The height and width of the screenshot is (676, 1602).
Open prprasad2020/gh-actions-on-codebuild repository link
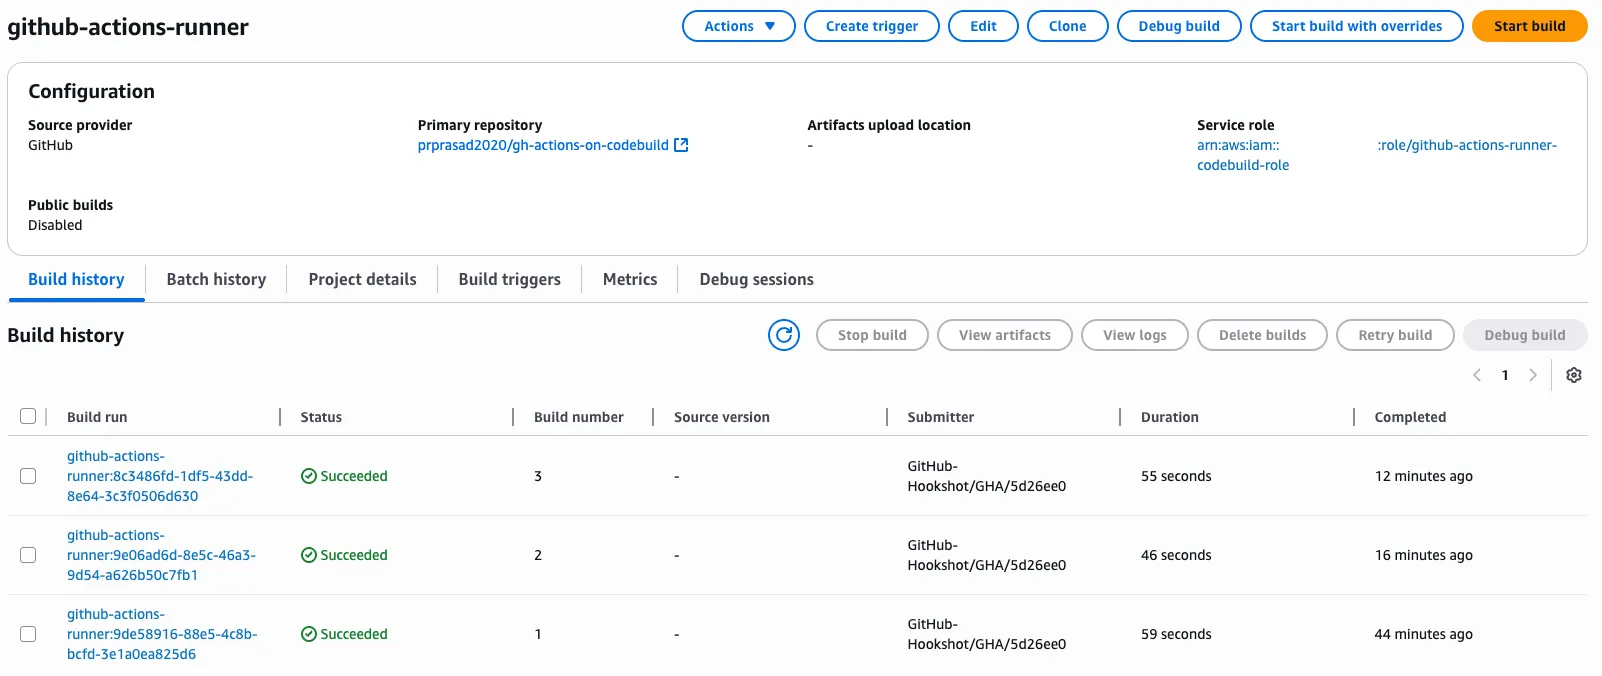543,145
